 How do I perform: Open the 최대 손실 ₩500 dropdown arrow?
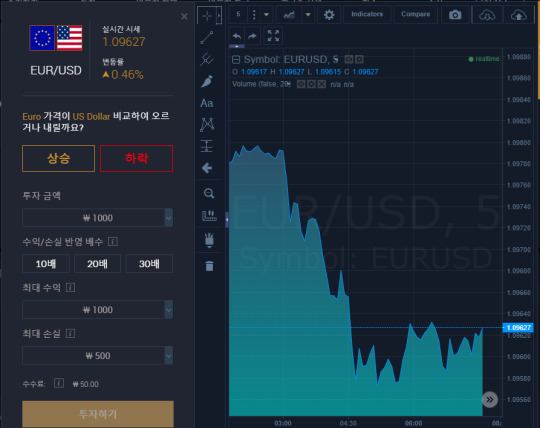click(168, 355)
